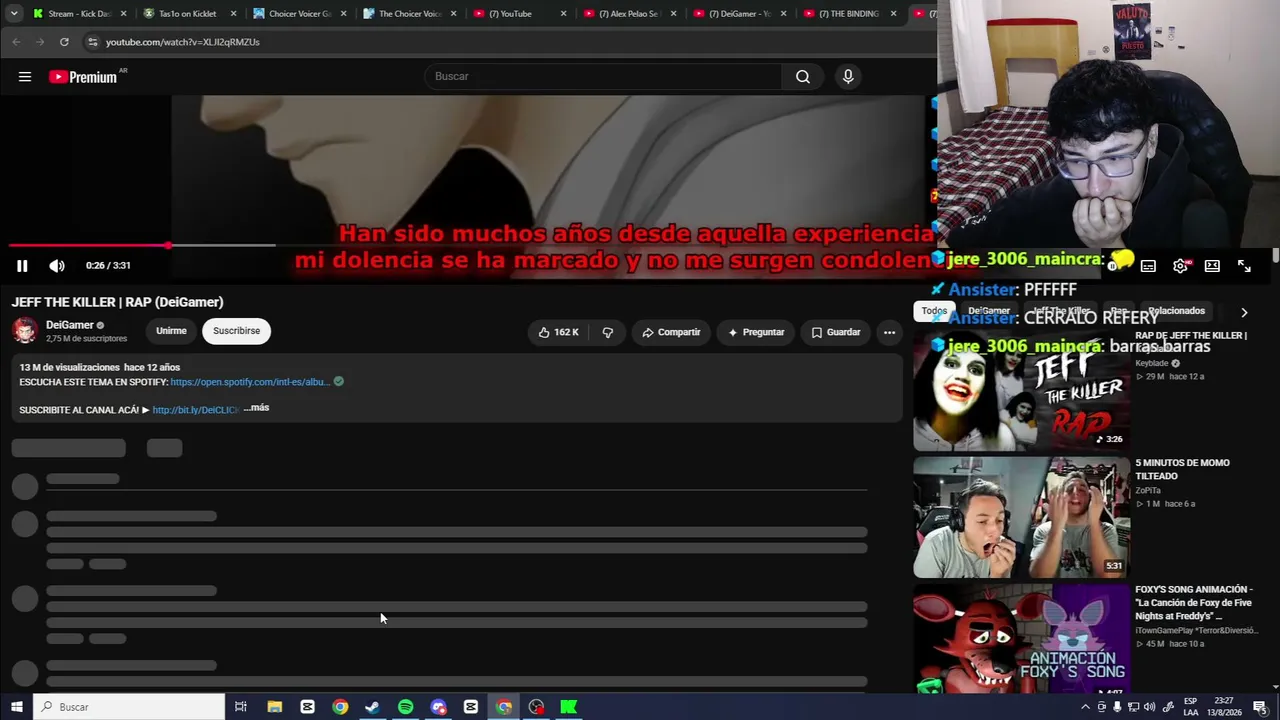Switch to the Alex Pelao browser tab
This screenshot has height=720, width=1280.
[x=628, y=14]
